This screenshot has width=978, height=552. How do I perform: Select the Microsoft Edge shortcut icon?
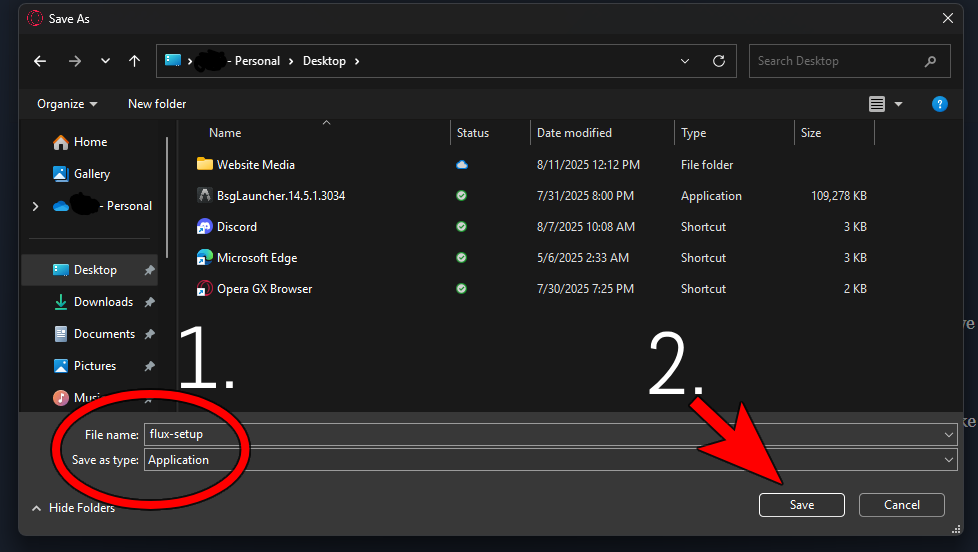pos(205,258)
